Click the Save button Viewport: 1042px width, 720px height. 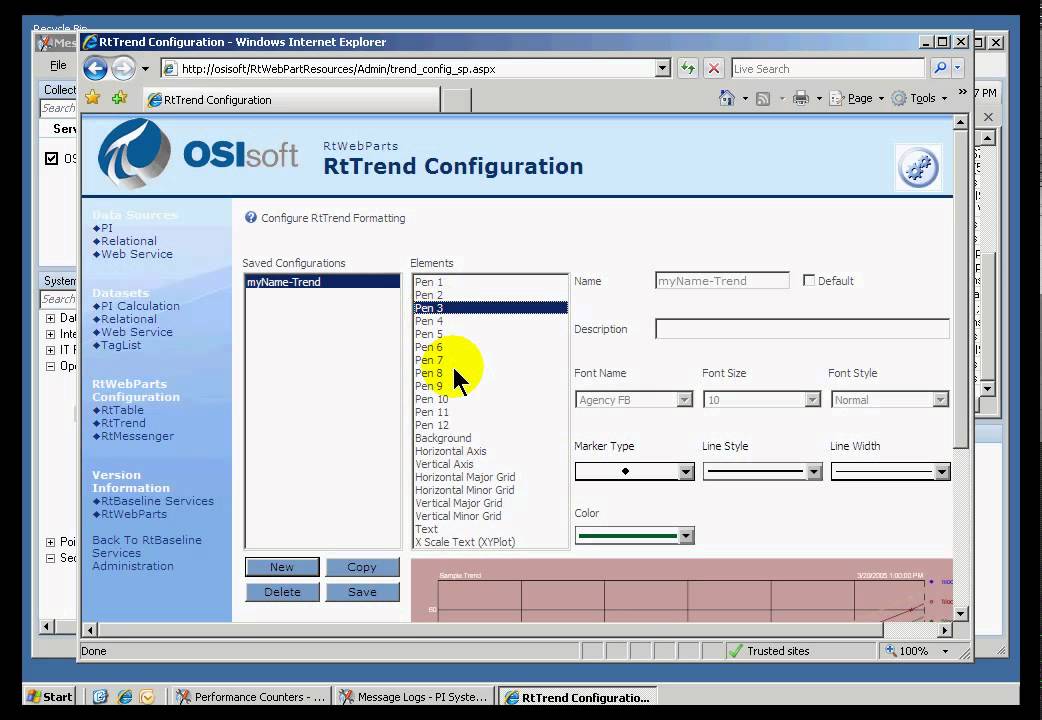(x=362, y=592)
